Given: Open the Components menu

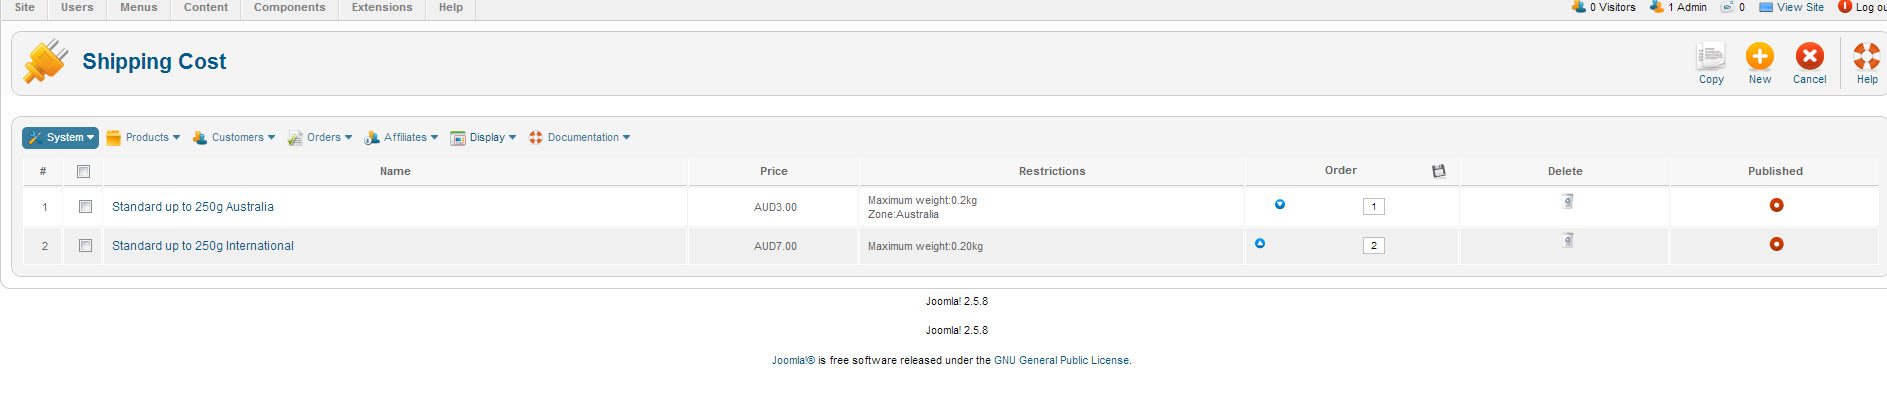Looking at the screenshot, I should tap(289, 8).
